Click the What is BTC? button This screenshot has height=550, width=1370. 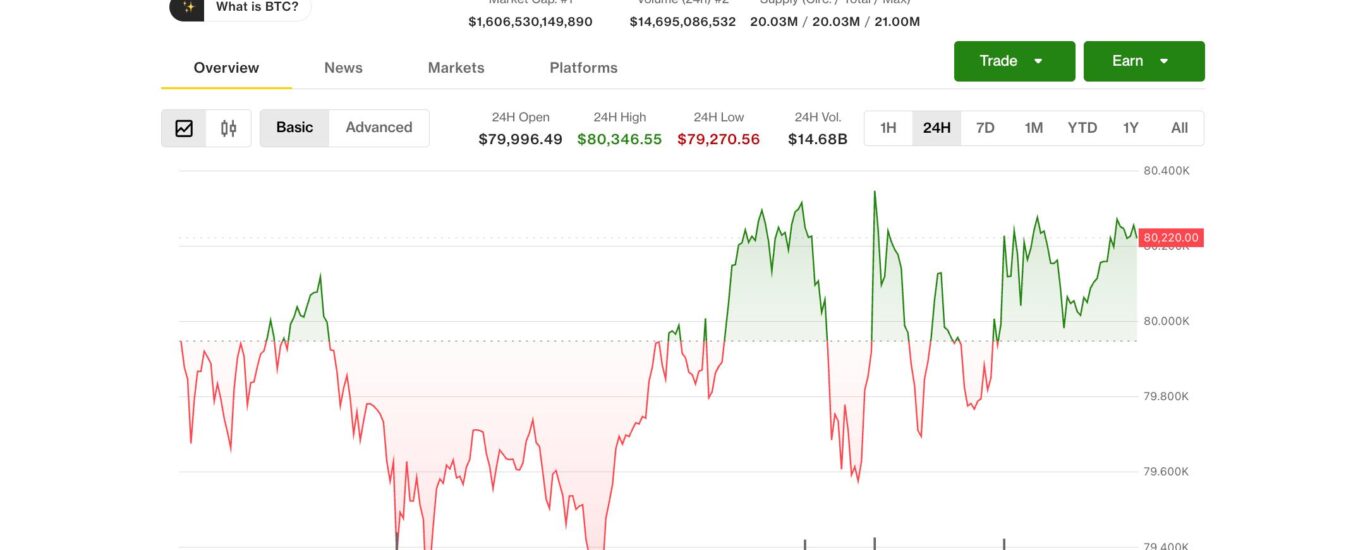(x=241, y=6)
